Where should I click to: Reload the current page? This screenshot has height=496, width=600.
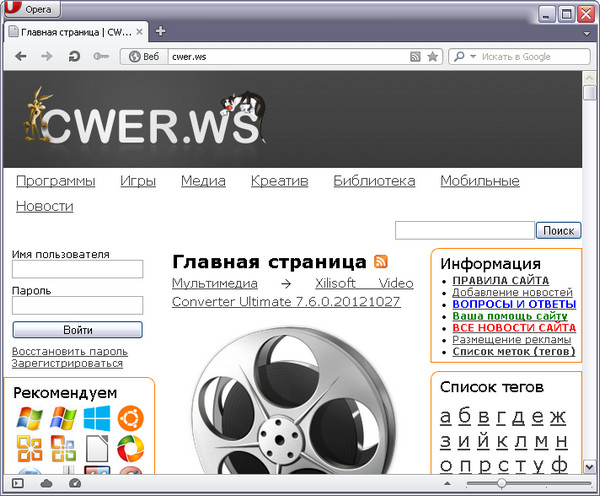click(x=74, y=57)
